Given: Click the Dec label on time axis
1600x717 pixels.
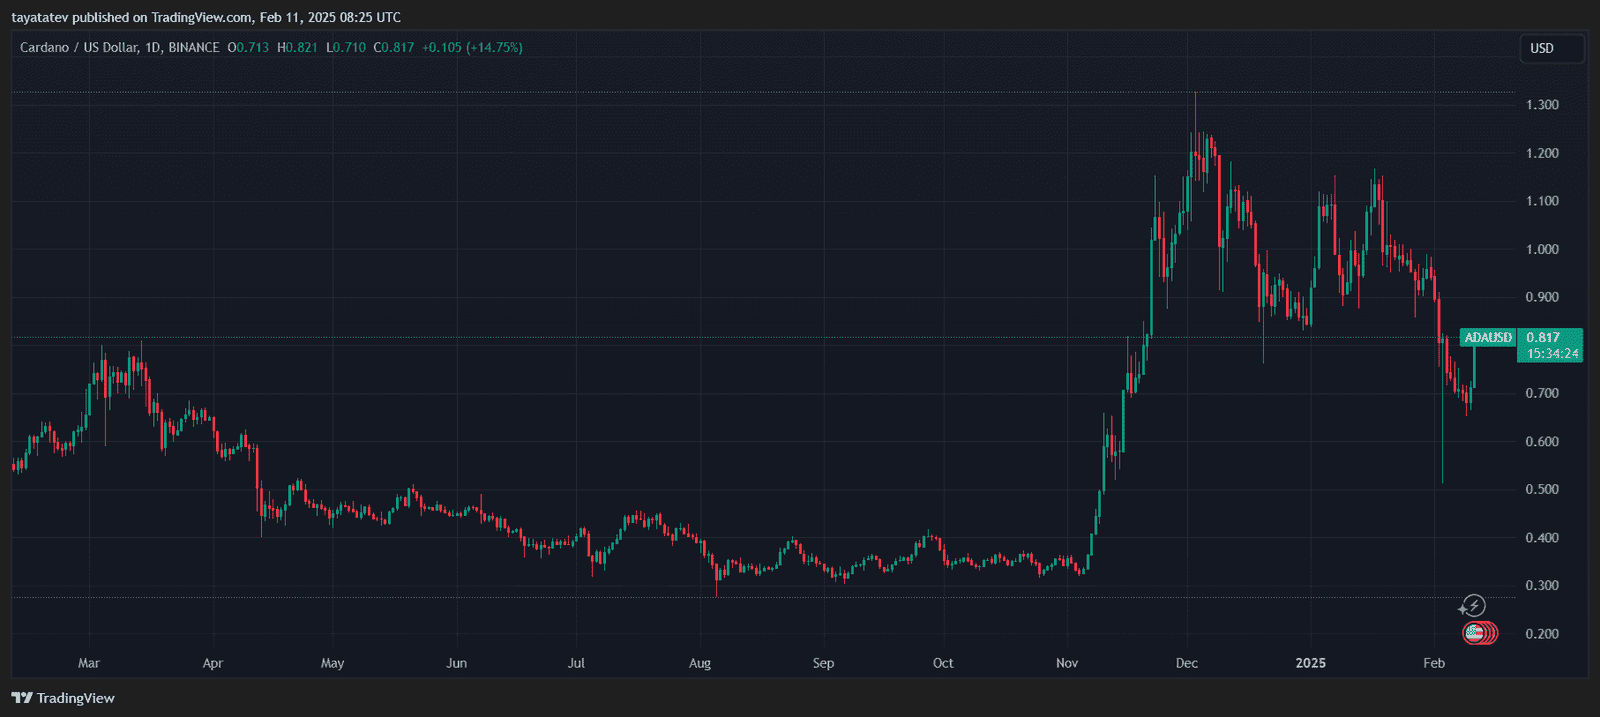Looking at the screenshot, I should point(1187,663).
